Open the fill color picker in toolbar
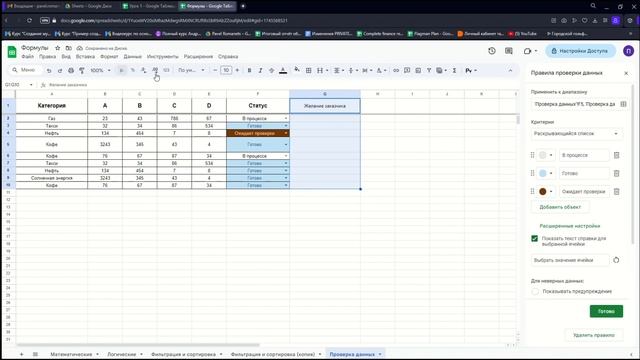Image resolution: width=640 pixels, height=360 pixels. (x=297, y=71)
